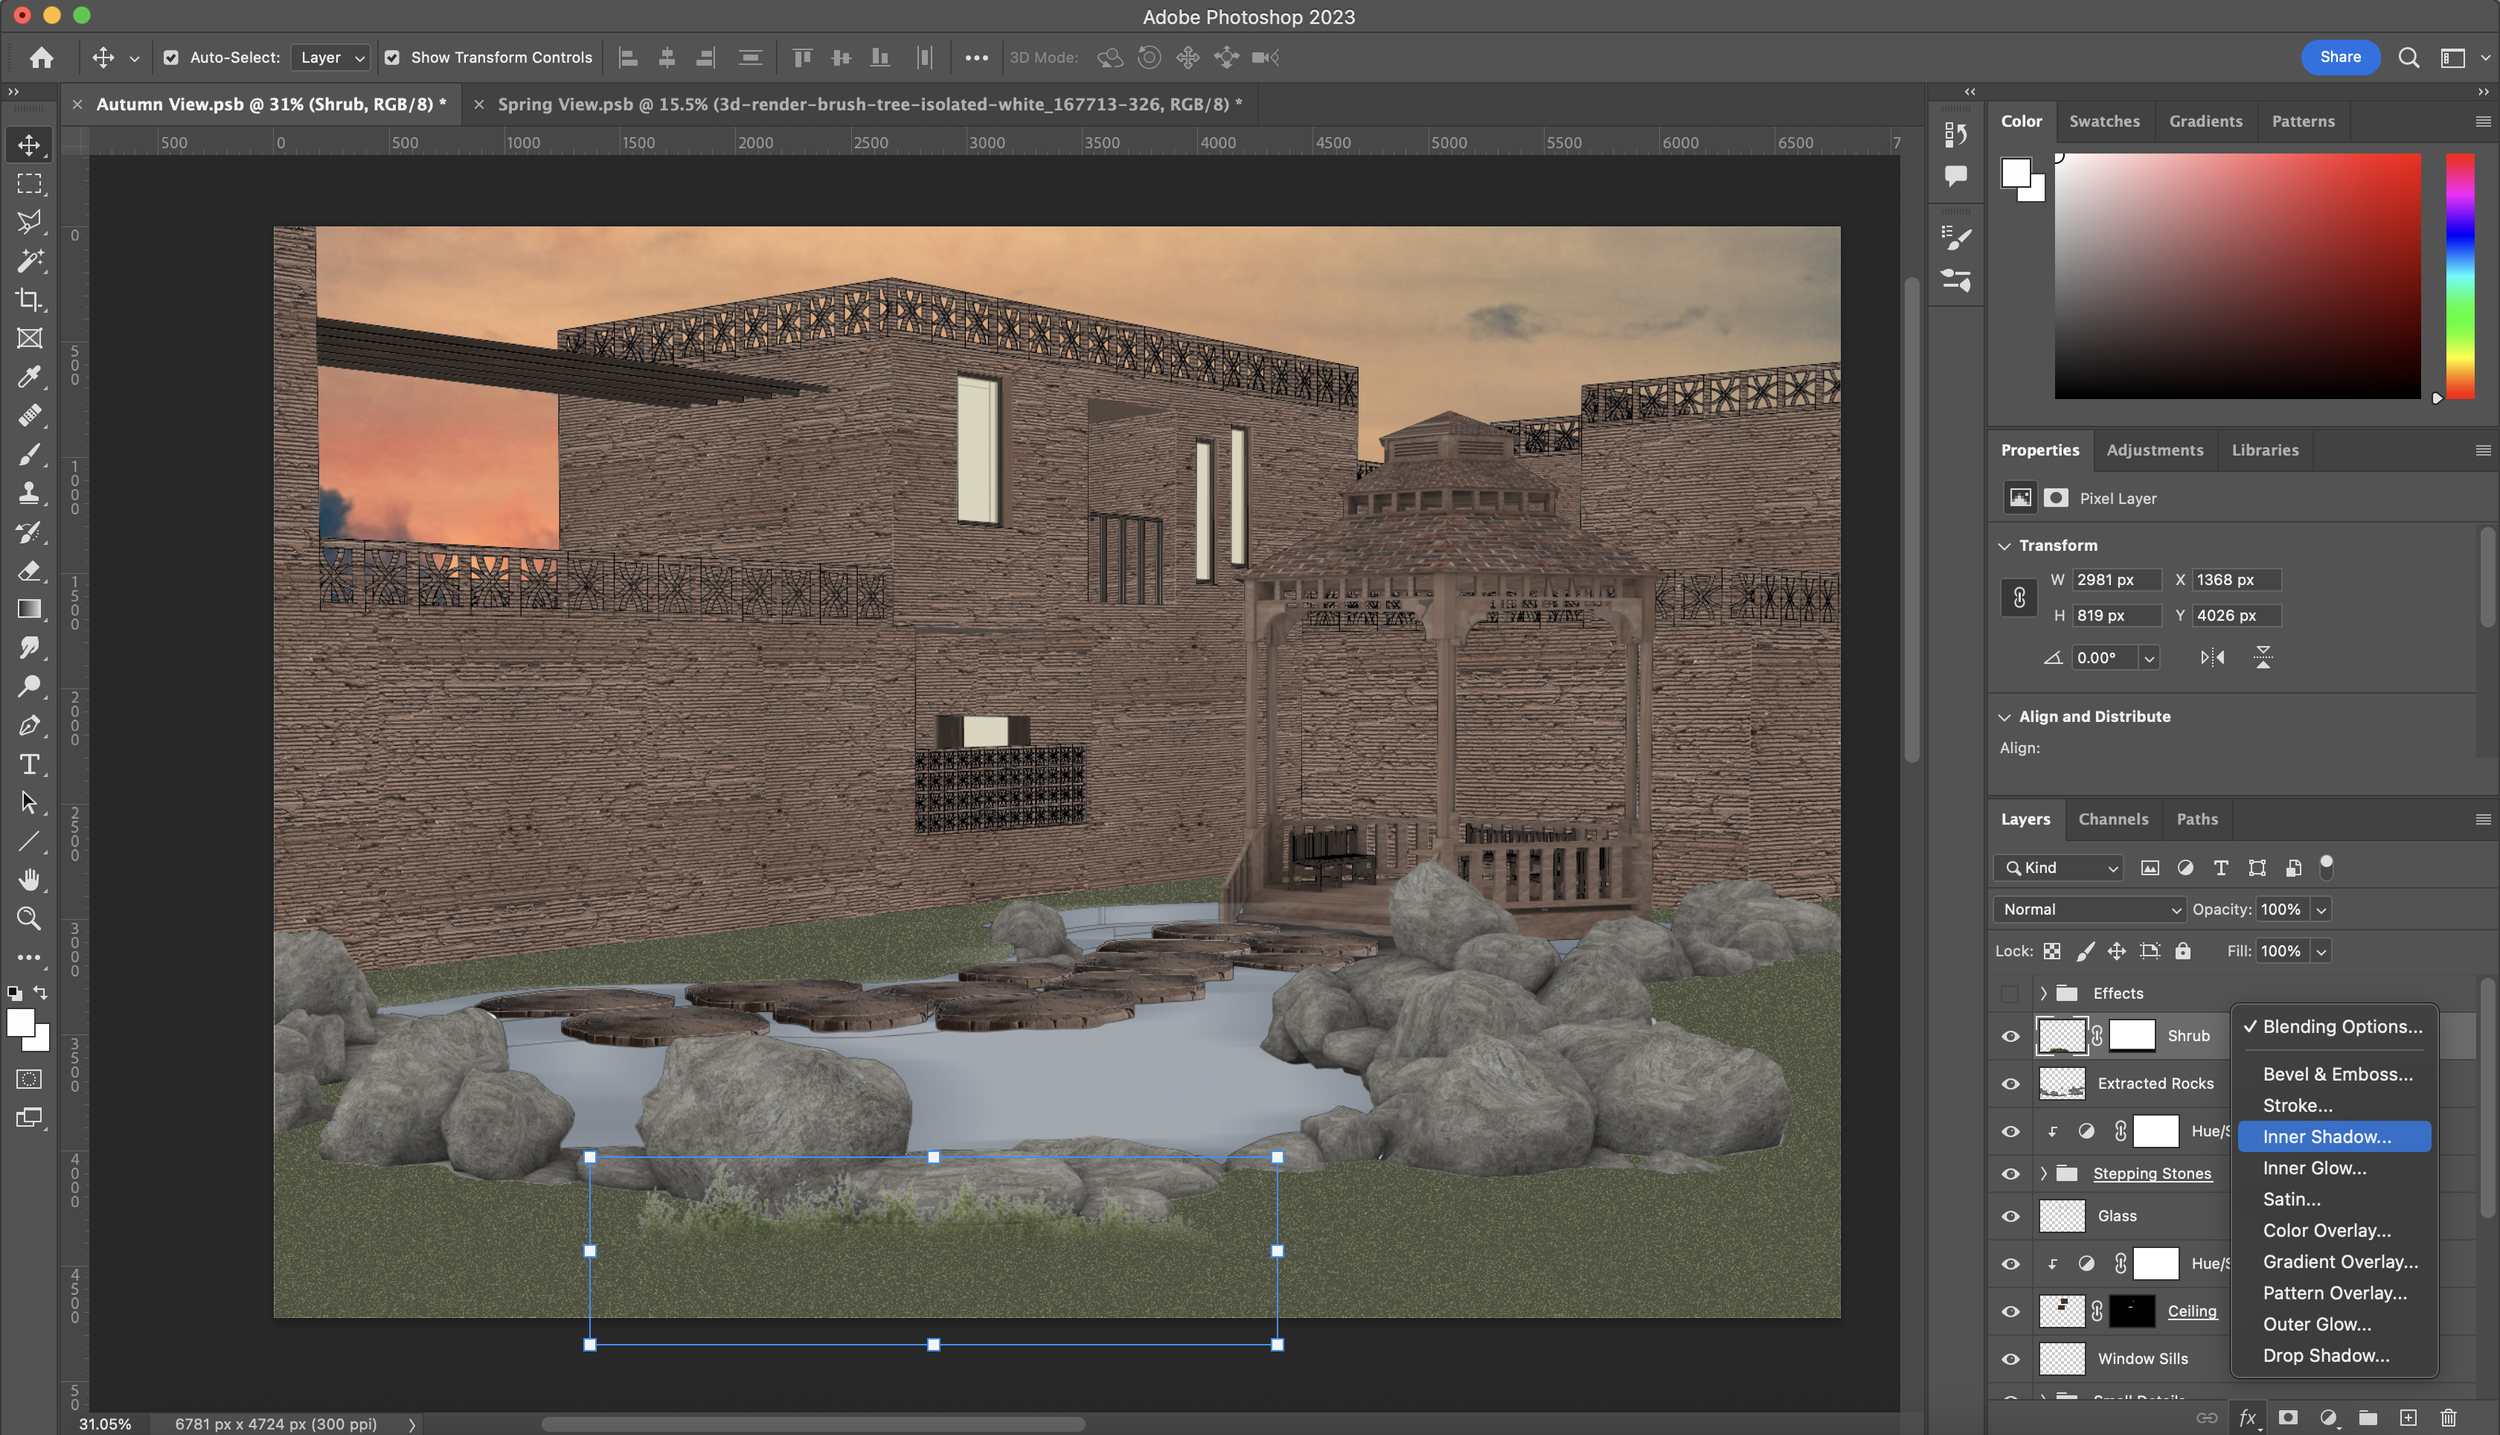This screenshot has width=2500, height=1435.
Task: Click the Drop Shadow menu option
Action: pyautogui.click(x=2327, y=1354)
